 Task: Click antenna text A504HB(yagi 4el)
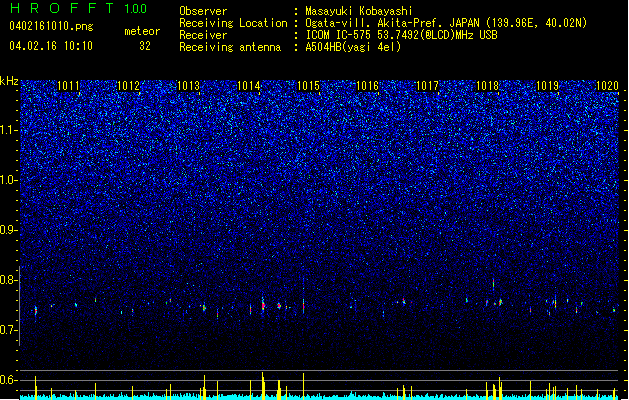[x=353, y=47]
